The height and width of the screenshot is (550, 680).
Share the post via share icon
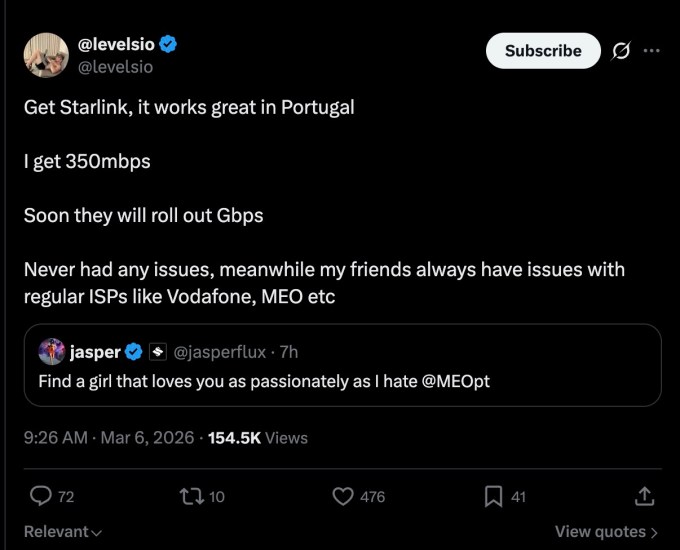pos(645,496)
